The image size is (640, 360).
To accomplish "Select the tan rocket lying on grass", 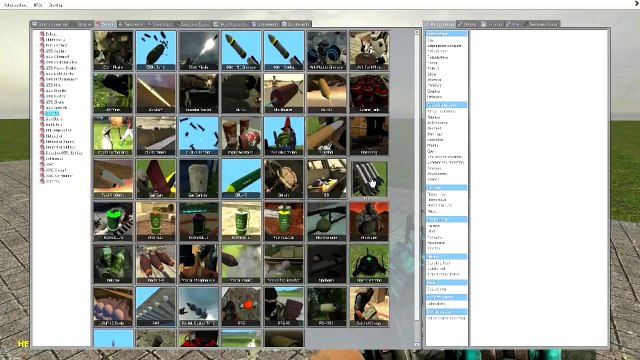I will (327, 136).
